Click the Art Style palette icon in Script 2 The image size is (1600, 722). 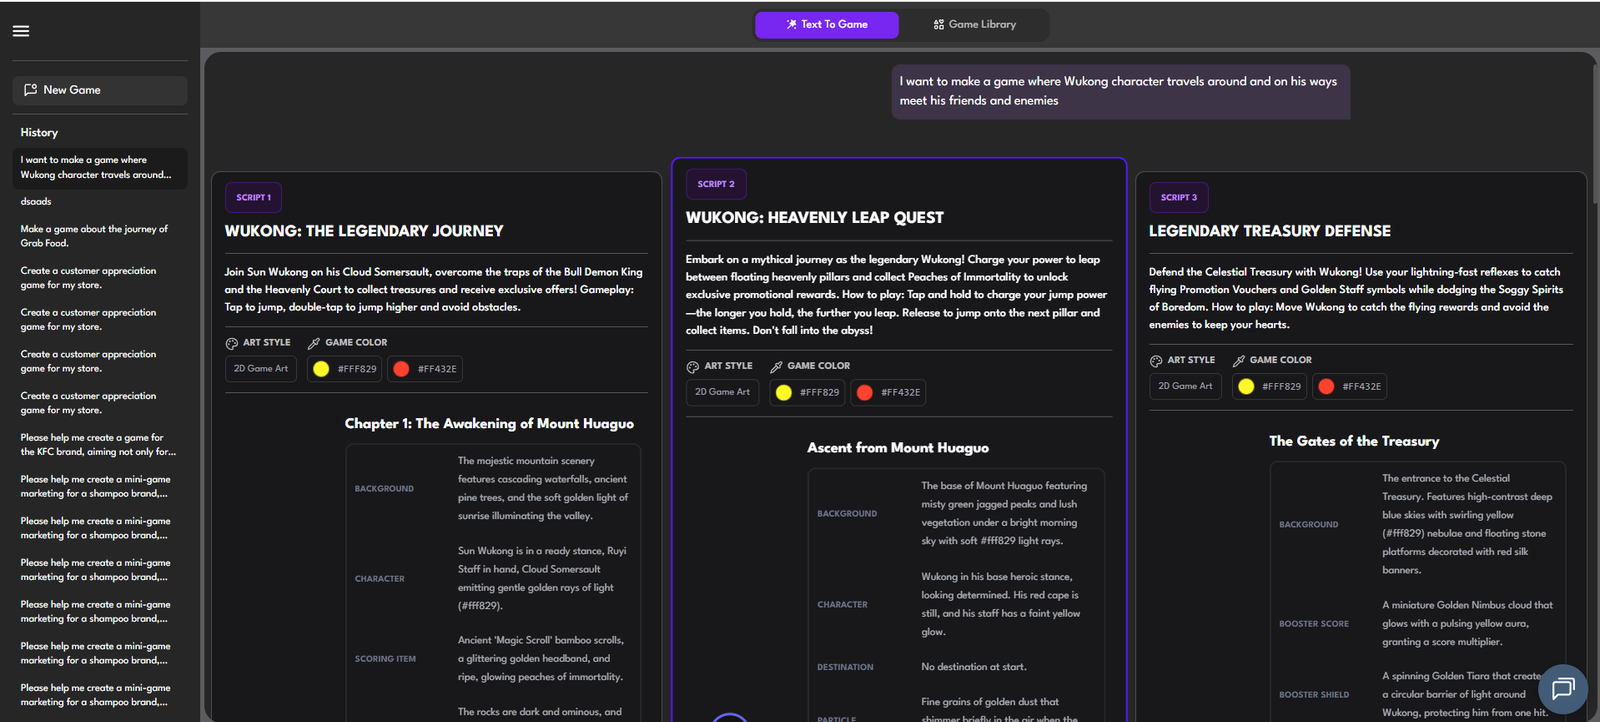pos(693,367)
